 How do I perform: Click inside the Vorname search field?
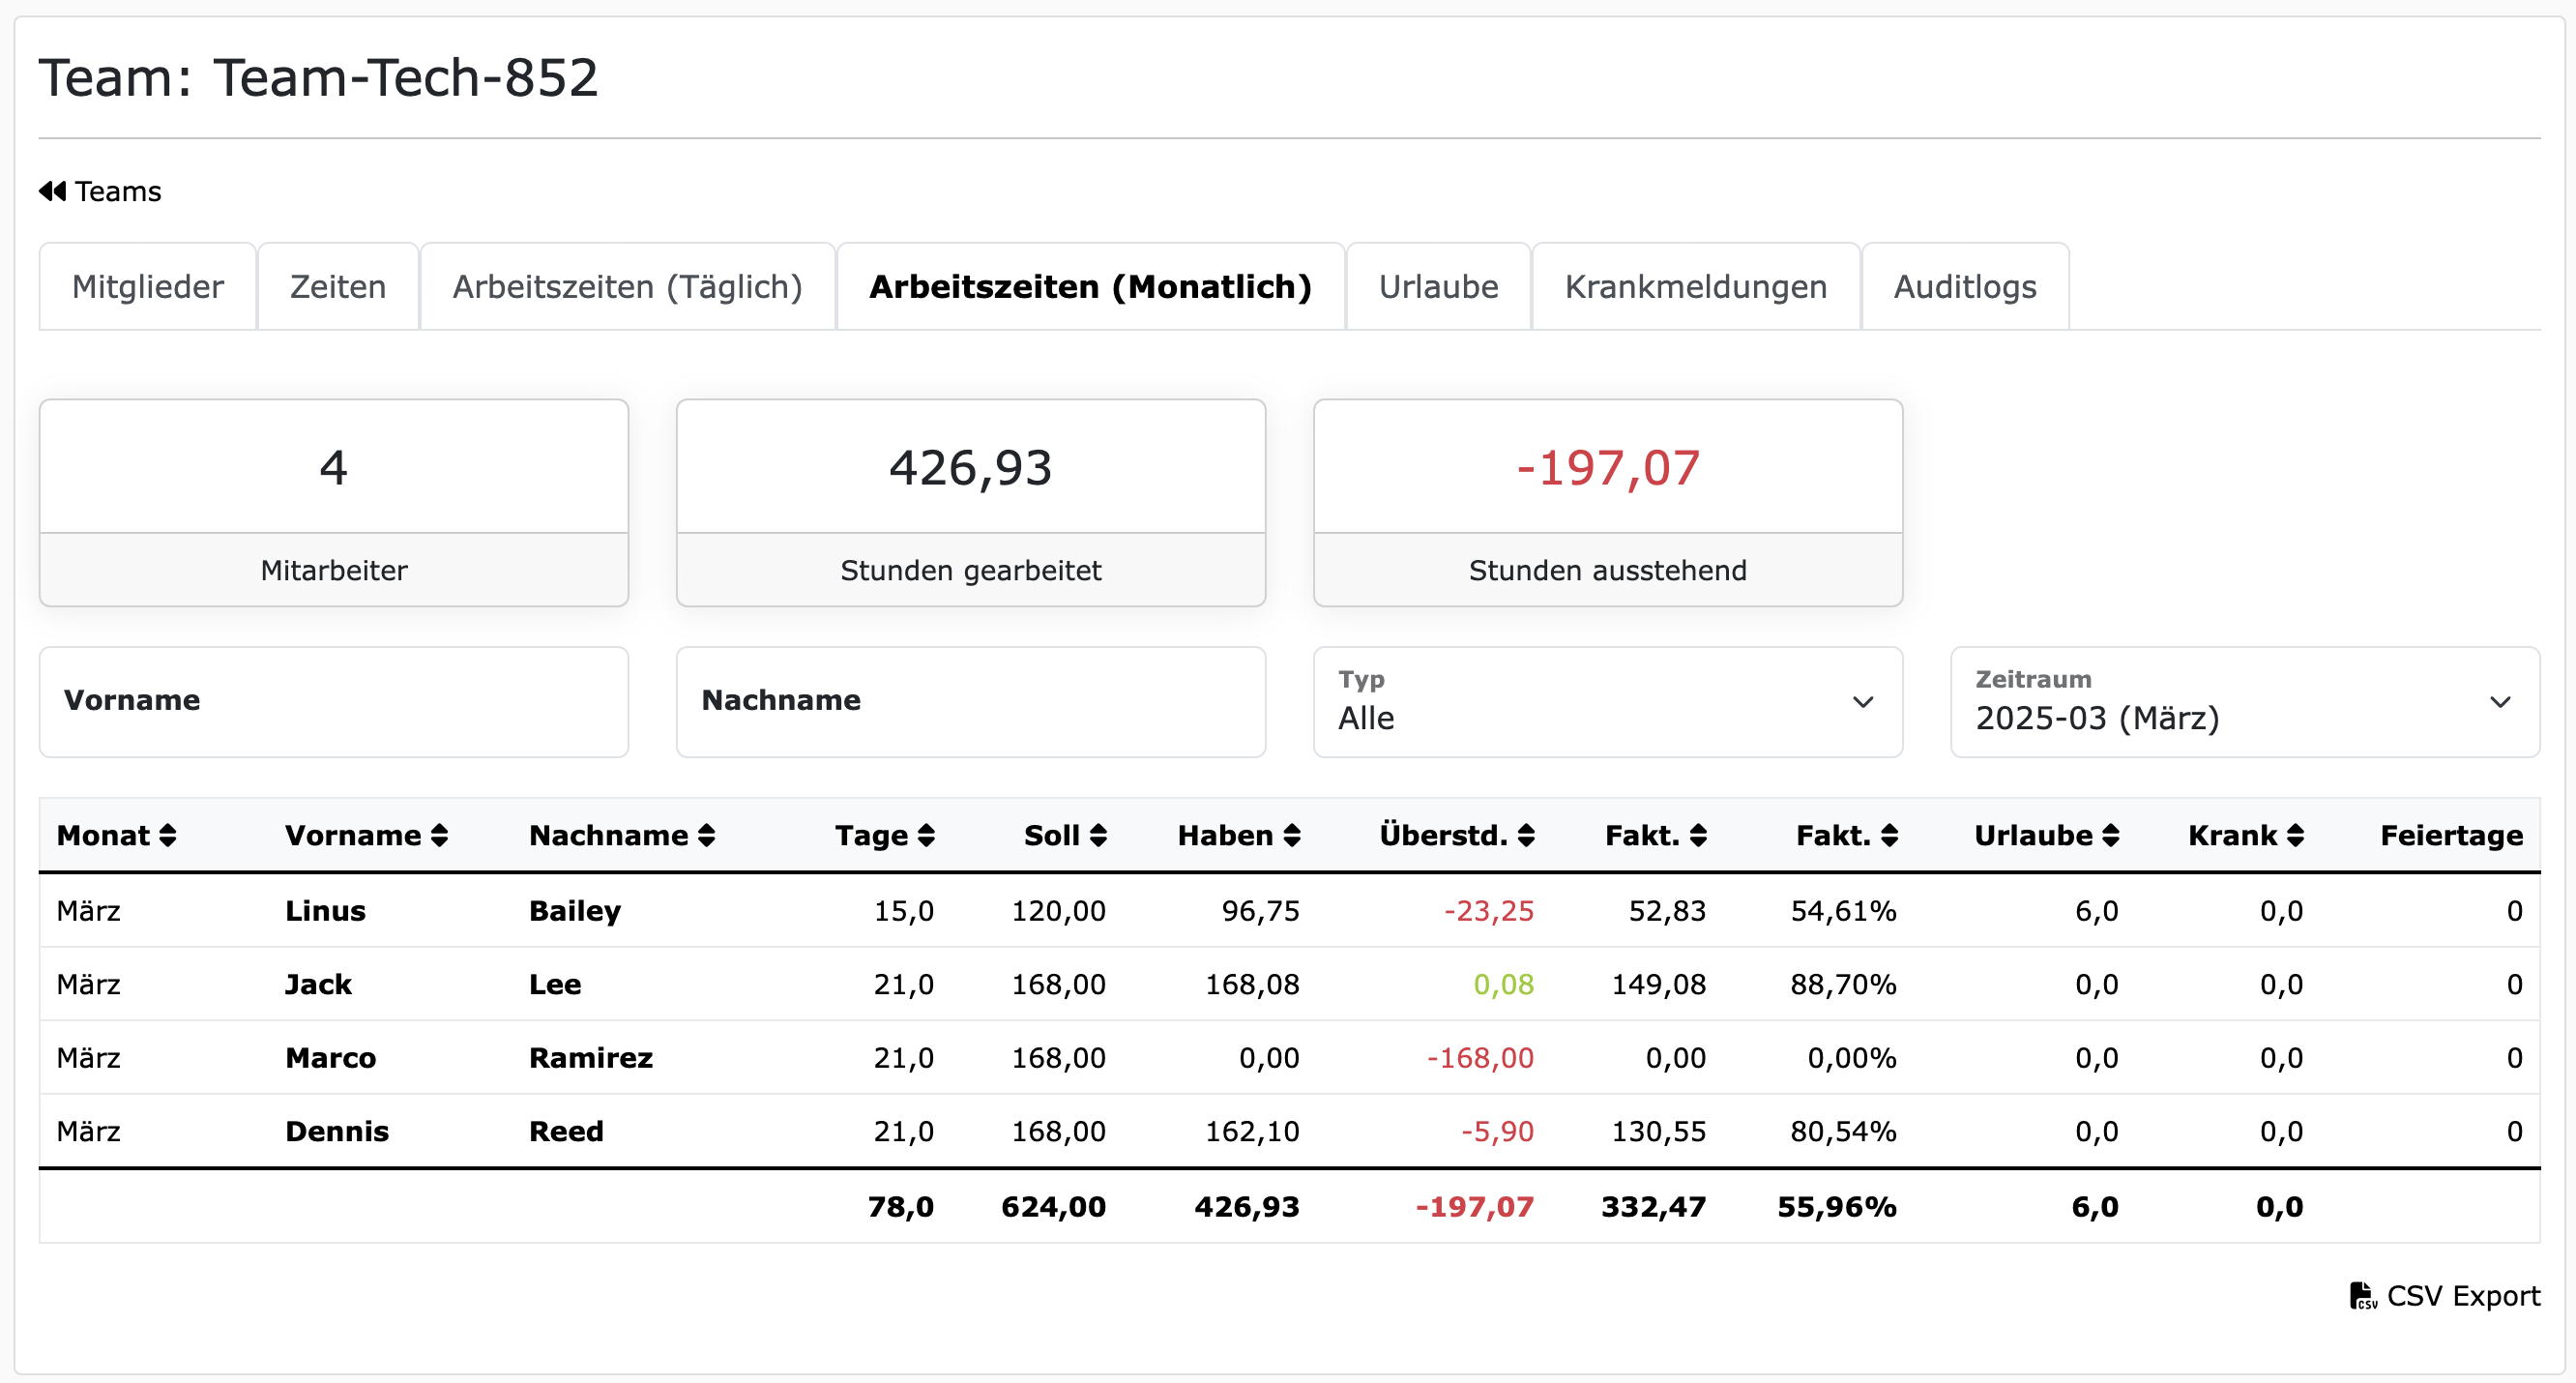(334, 702)
